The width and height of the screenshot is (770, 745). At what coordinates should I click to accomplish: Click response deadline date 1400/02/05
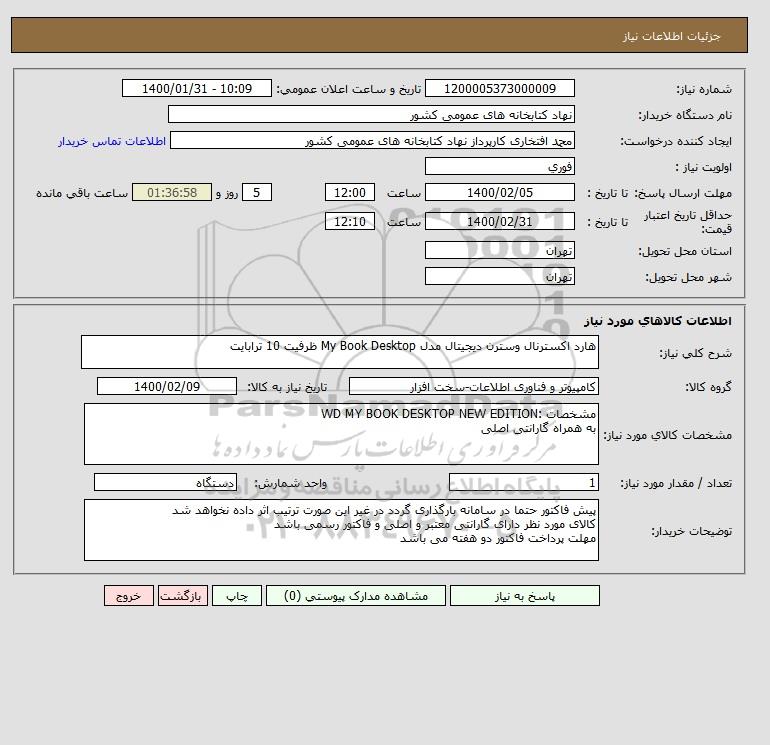(x=499, y=193)
